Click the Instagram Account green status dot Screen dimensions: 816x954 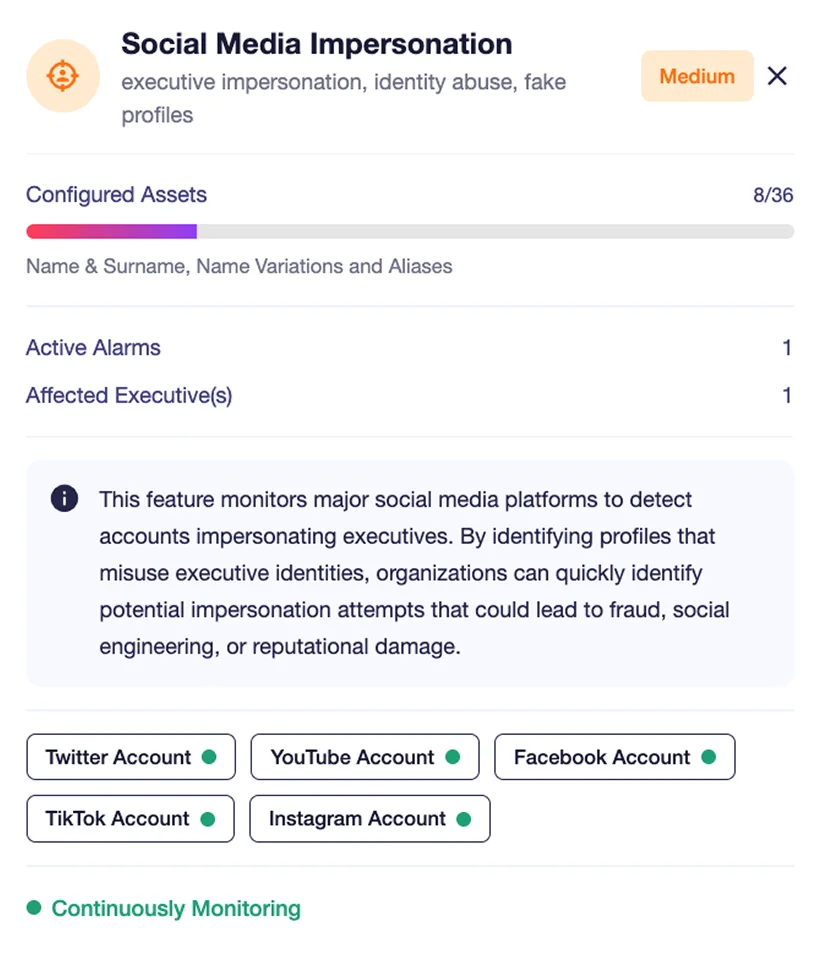point(464,819)
